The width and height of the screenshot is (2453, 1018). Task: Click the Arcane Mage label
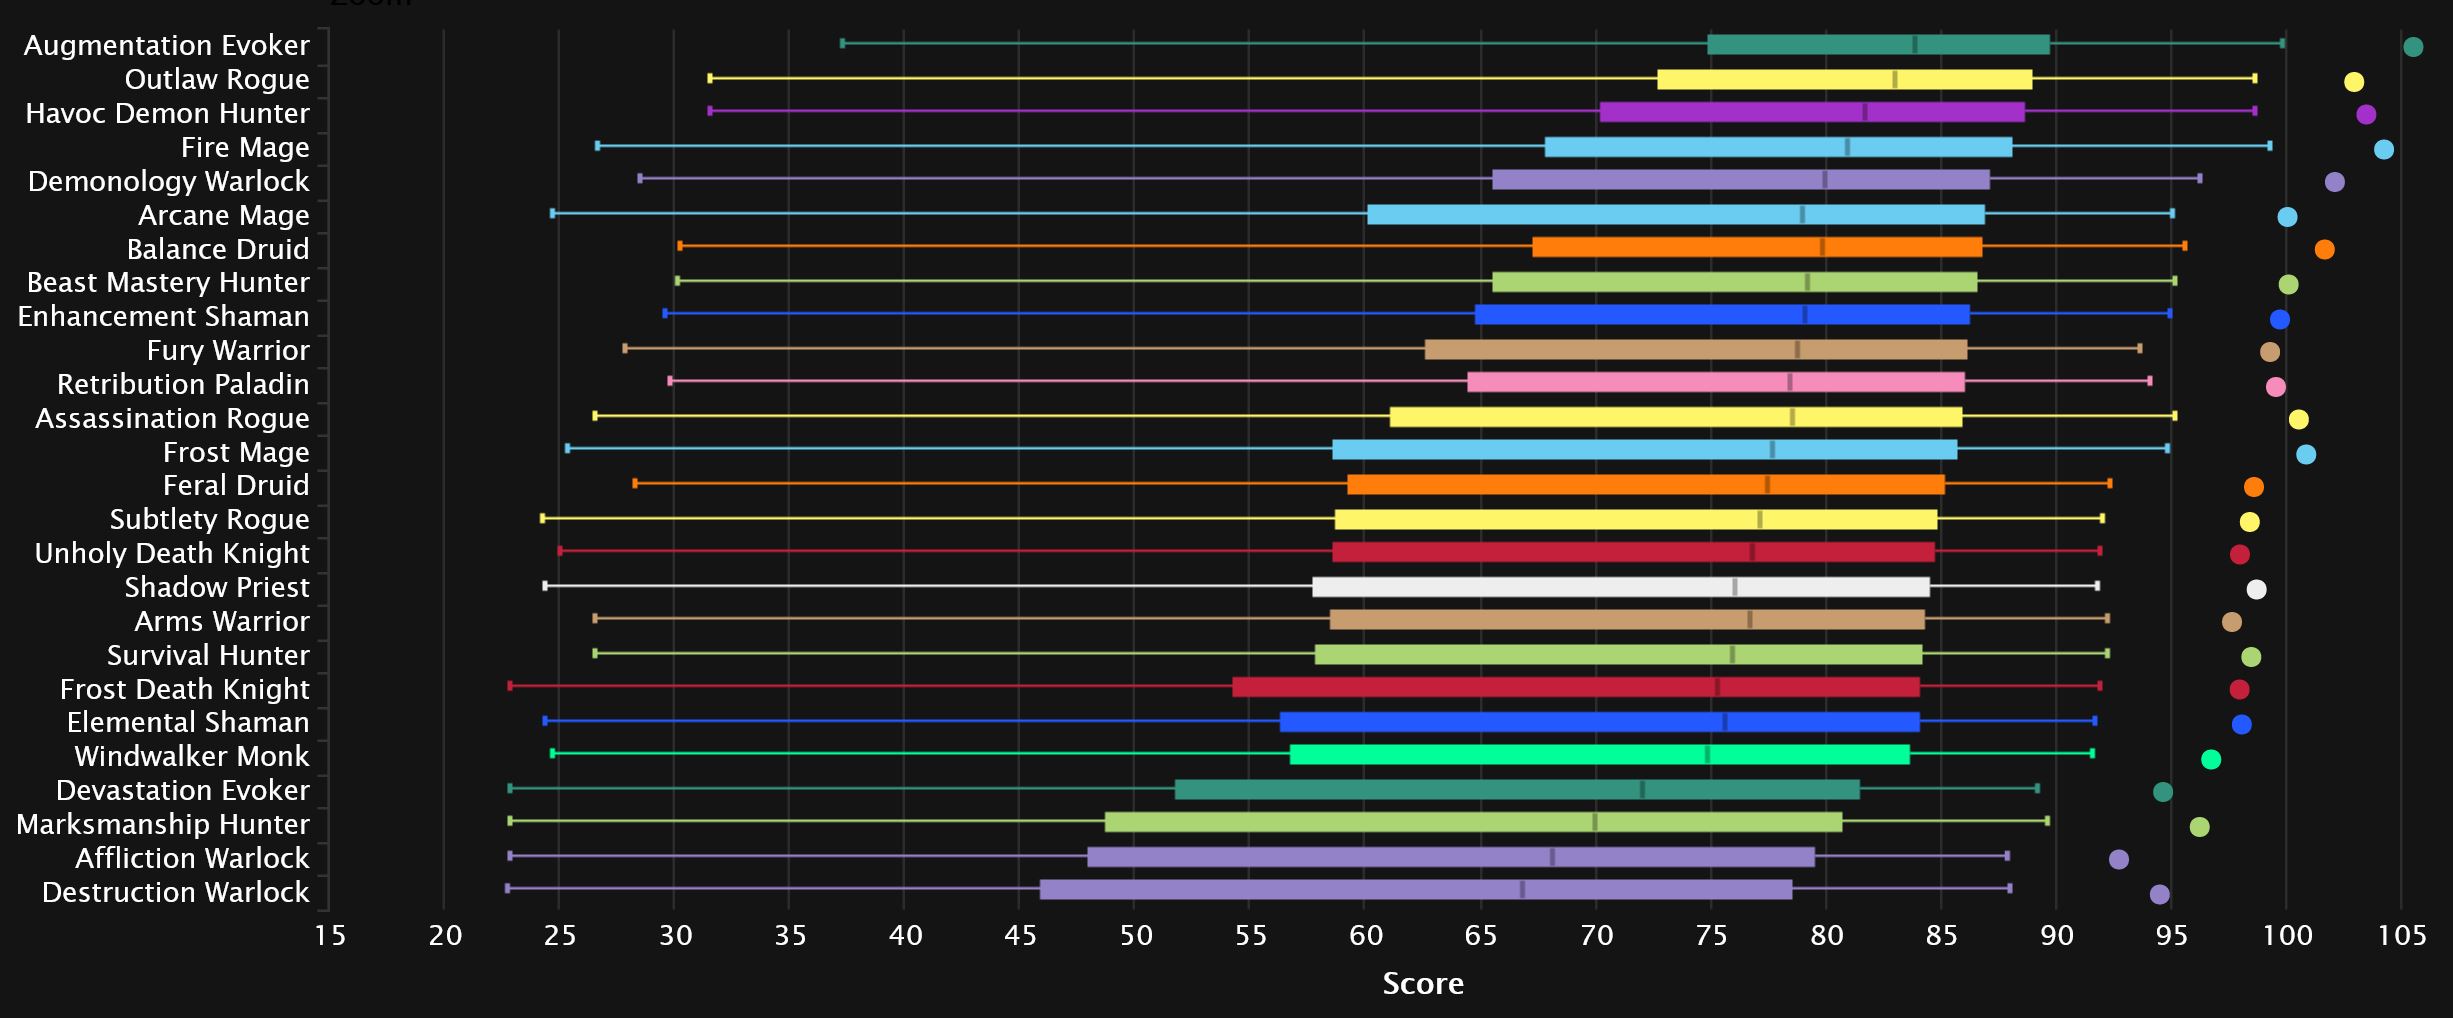click(224, 216)
